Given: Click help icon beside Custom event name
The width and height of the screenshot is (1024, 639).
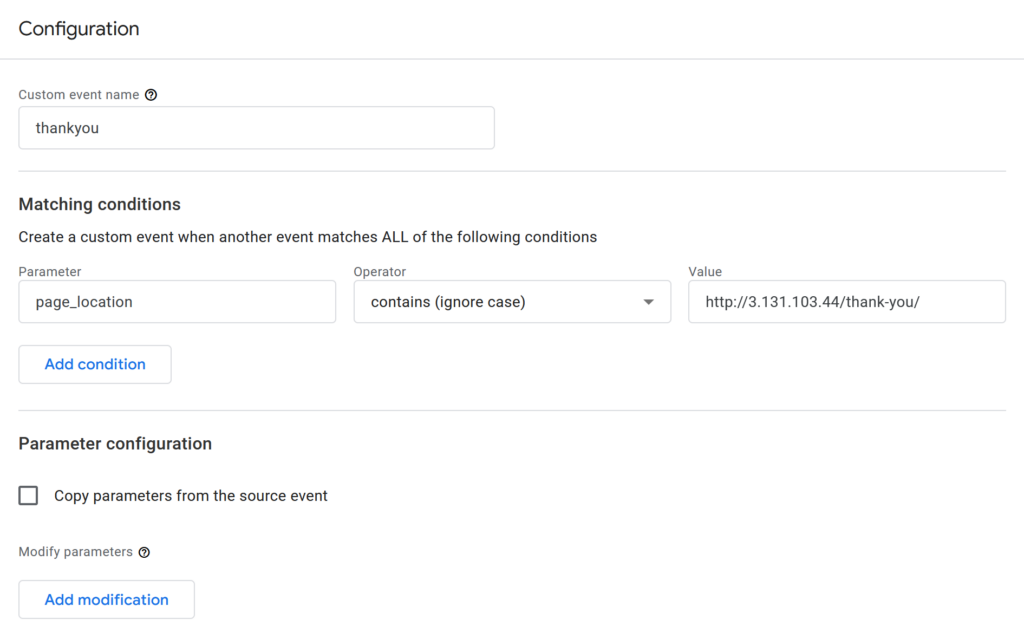Looking at the screenshot, I should [151, 95].
